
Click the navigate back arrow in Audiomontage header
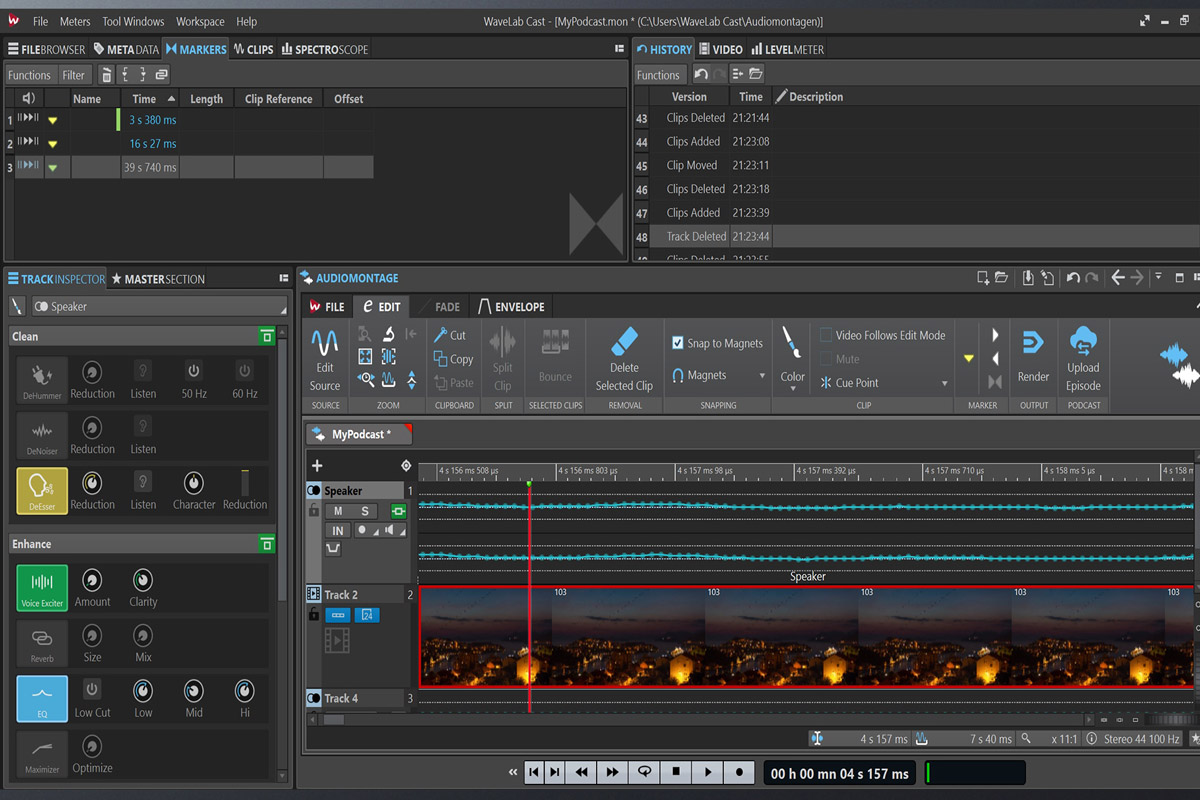pos(1118,278)
